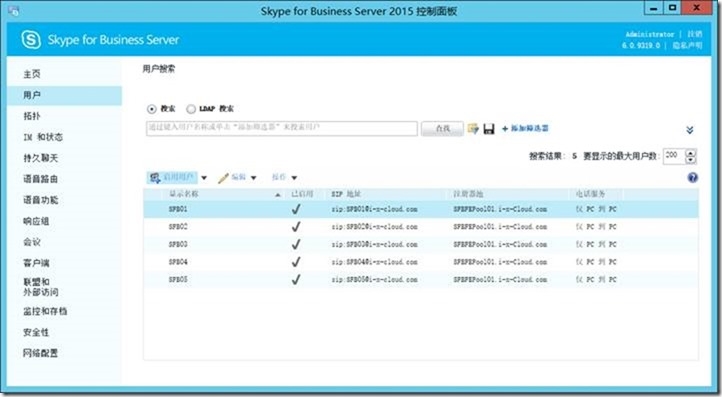Click the window icon in the title bar
722x397 pixels.
pyautogui.click(x=13, y=11)
